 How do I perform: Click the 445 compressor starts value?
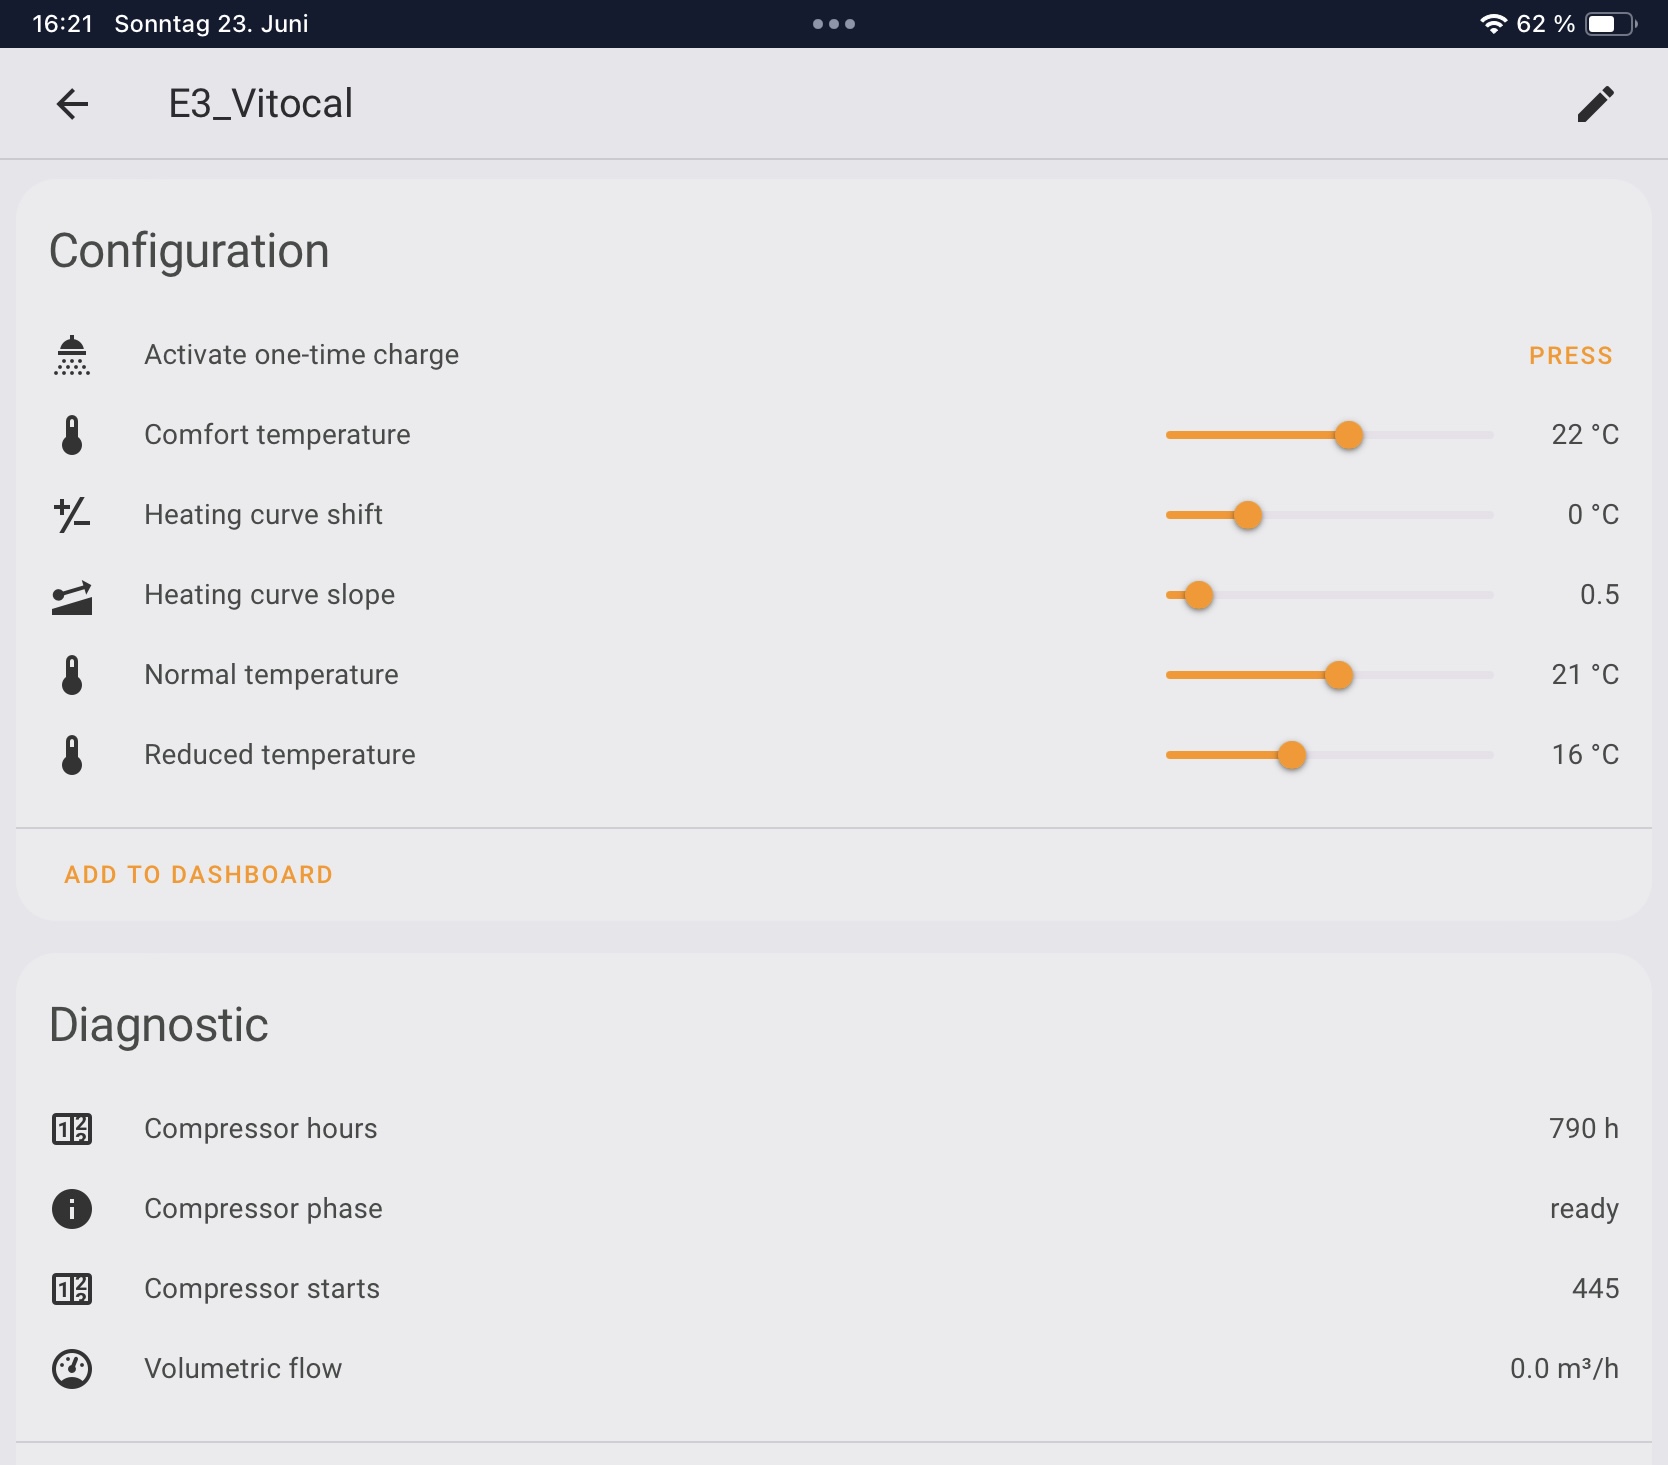pyautogui.click(x=1595, y=1289)
